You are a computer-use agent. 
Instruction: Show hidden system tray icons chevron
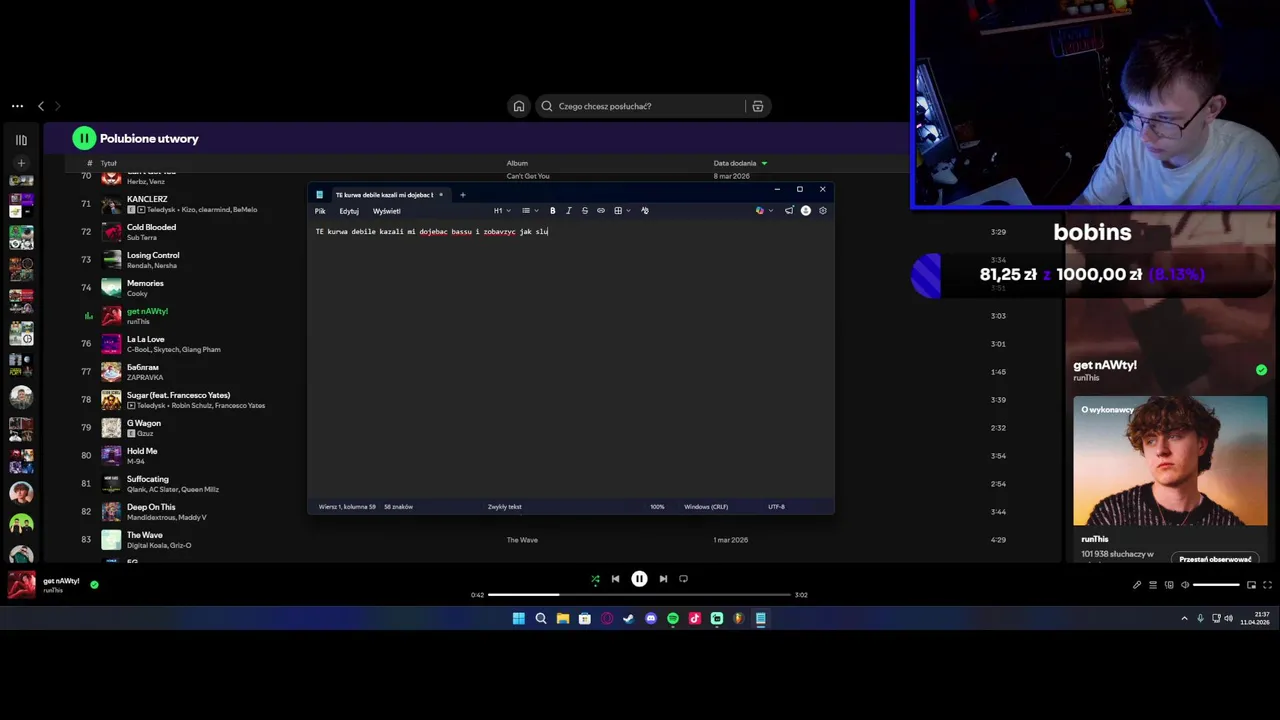(x=1185, y=618)
